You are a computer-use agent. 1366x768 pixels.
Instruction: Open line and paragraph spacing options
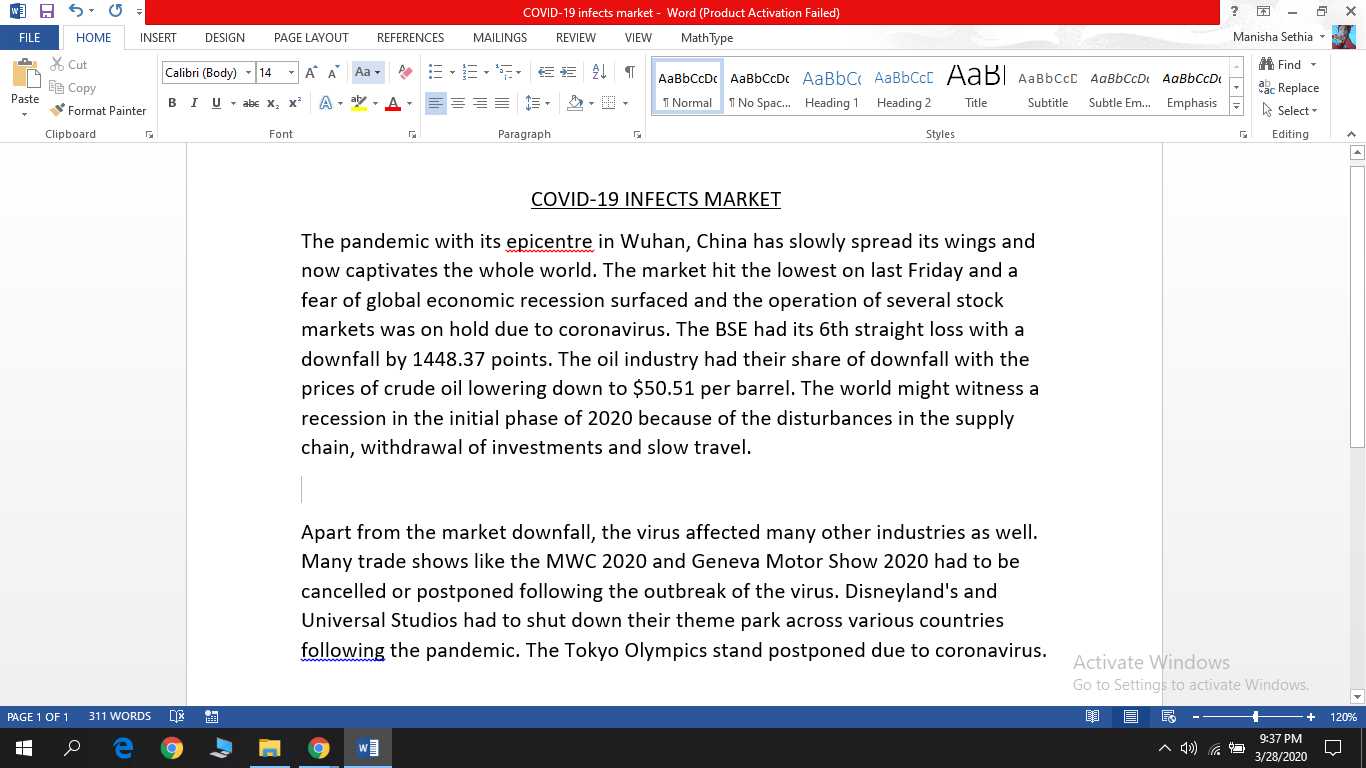tap(537, 103)
